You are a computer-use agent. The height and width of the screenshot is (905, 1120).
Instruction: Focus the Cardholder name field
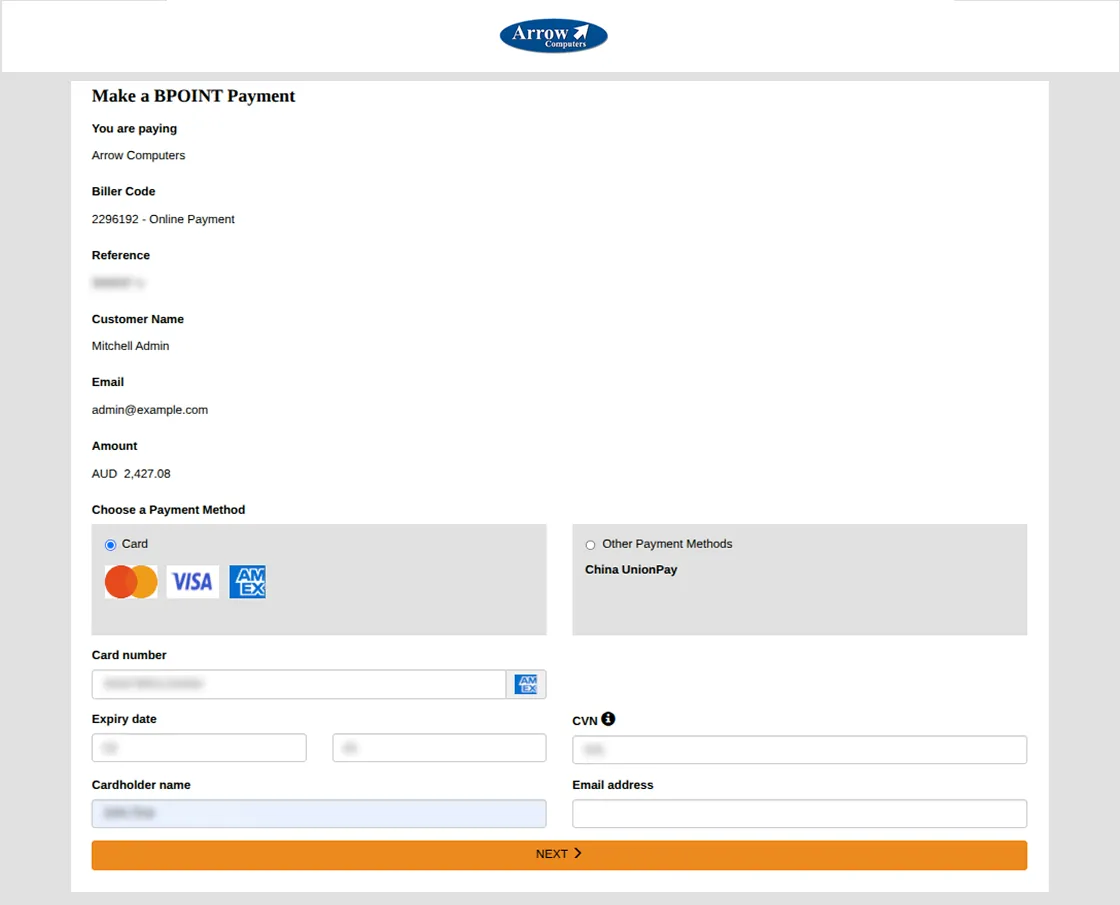pos(319,814)
